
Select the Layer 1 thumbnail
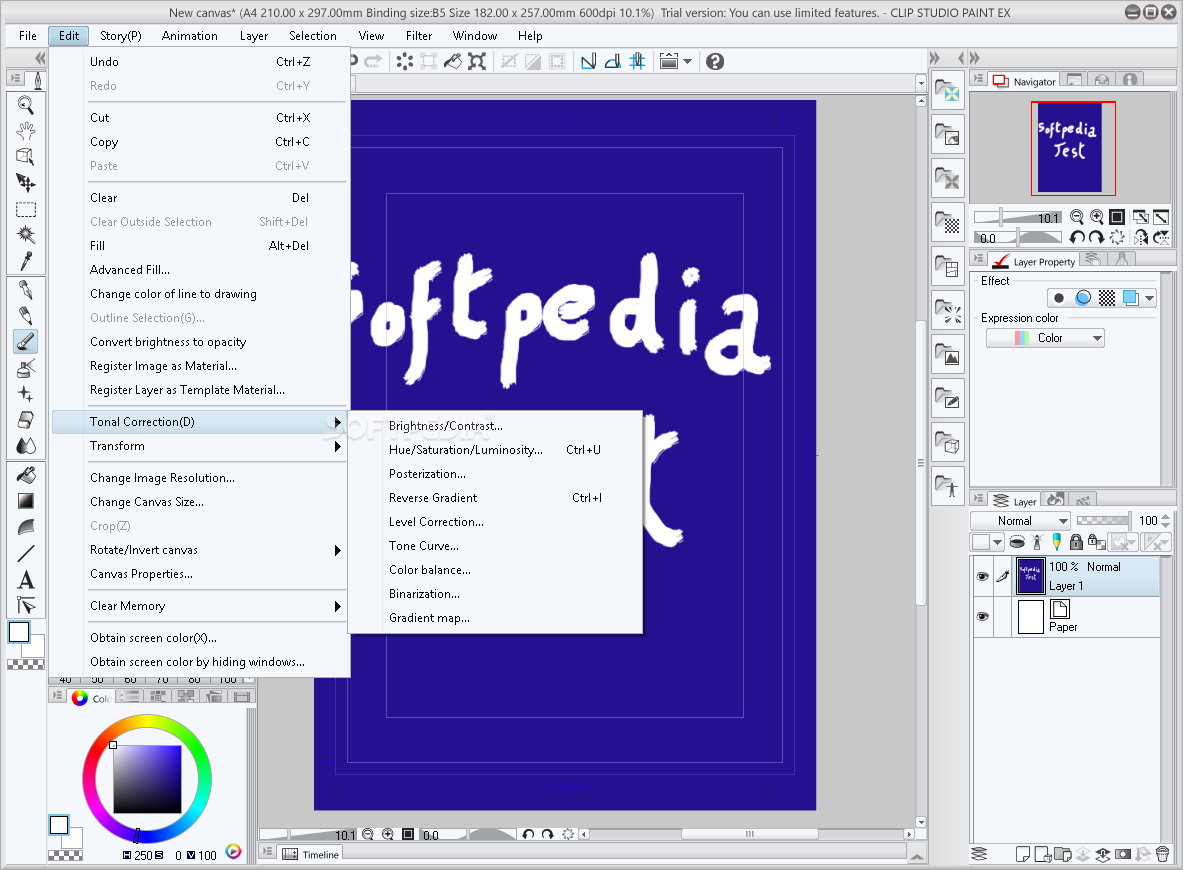pos(1031,576)
